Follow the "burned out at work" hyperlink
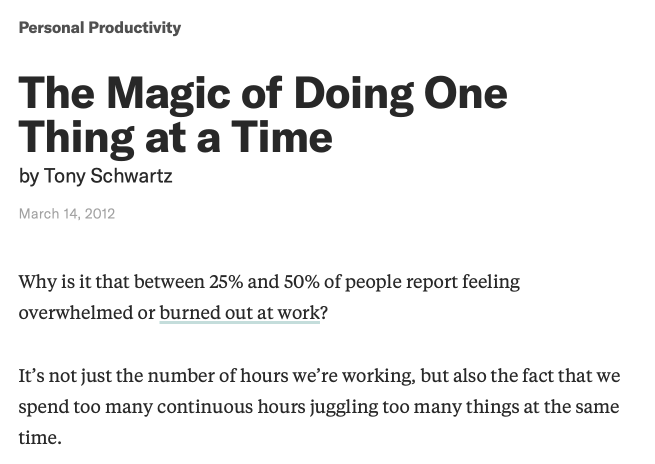This screenshot has height=464, width=655. 239,312
